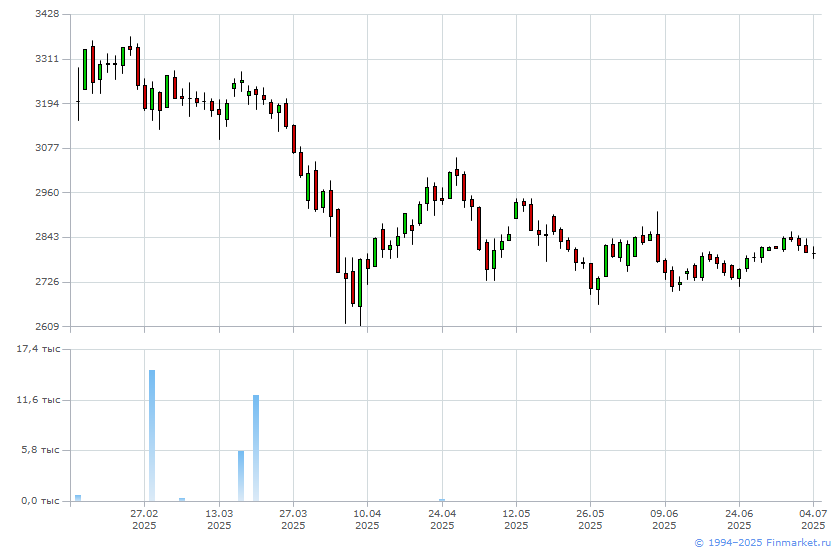Click the 3077 price axis label
840x550 pixels.
tap(47, 148)
